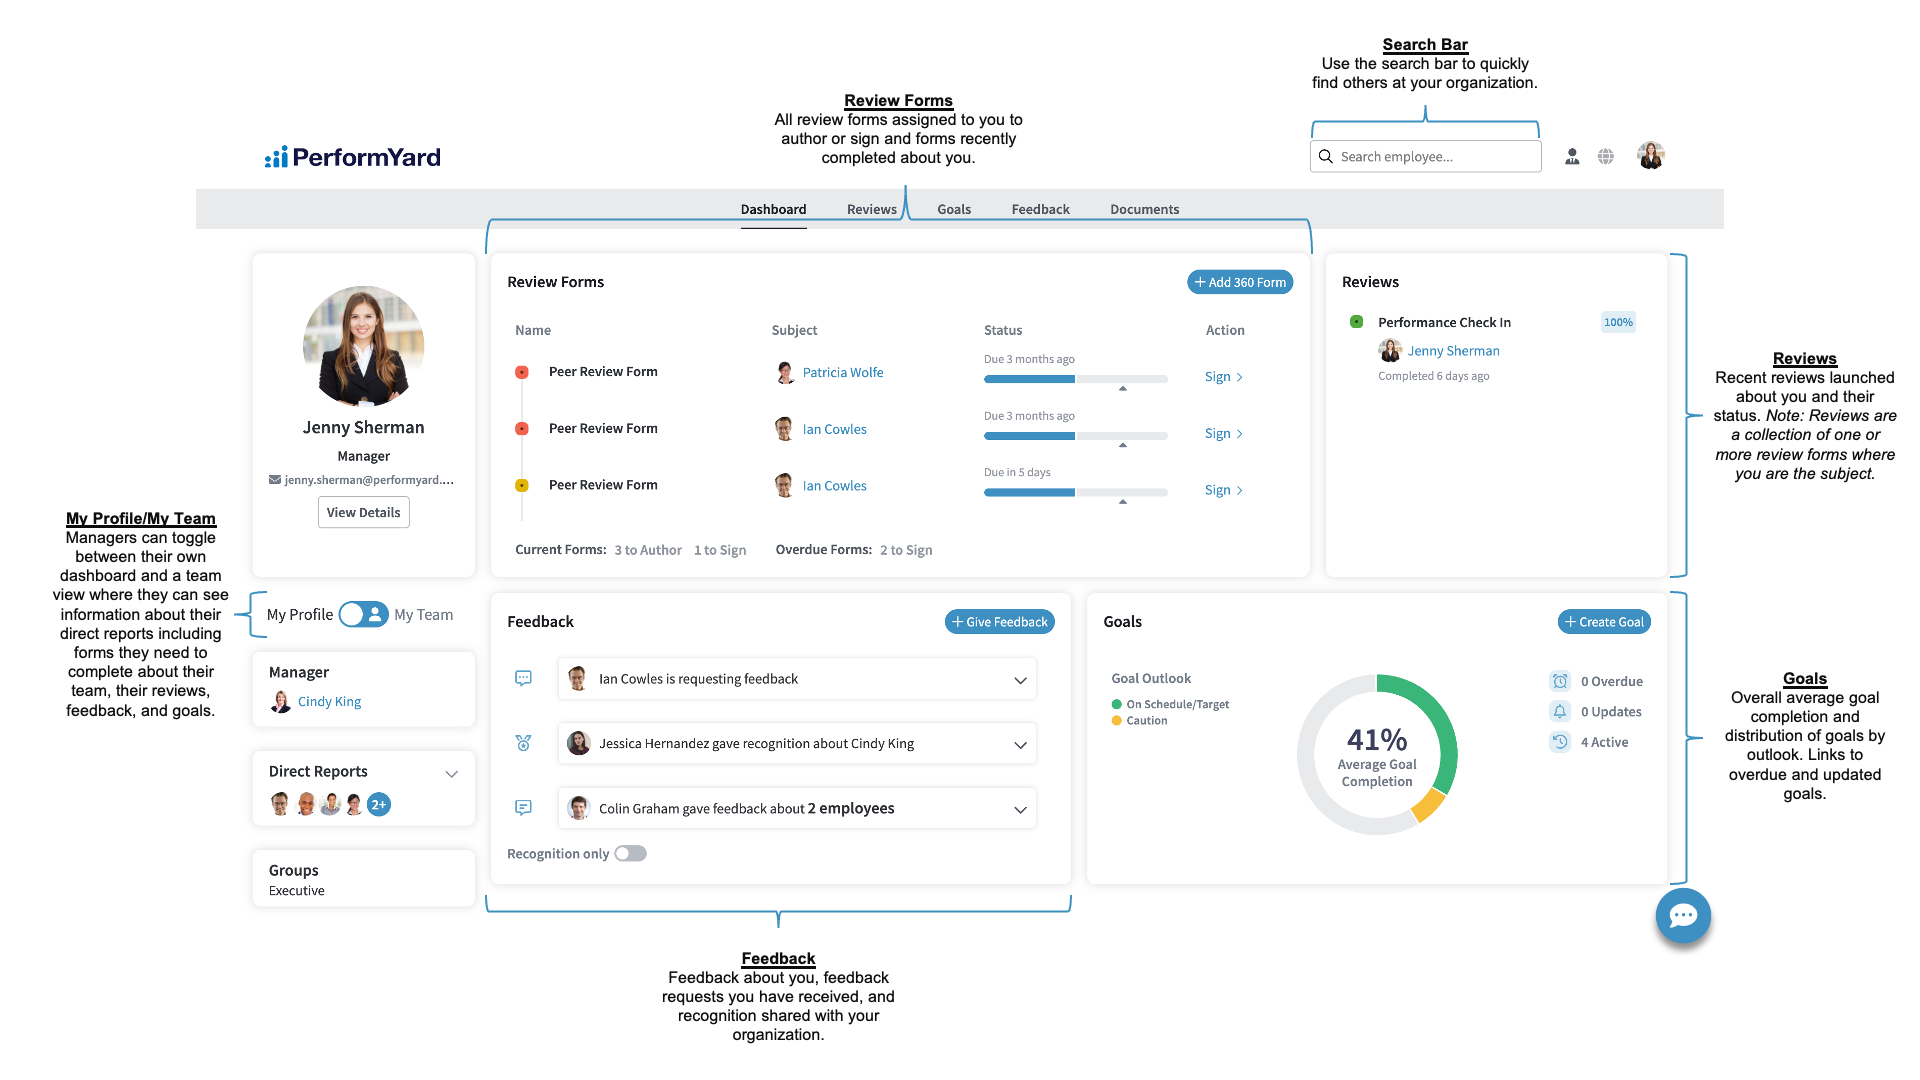Click the Add 360 Form button
Screen dimensions: 1920x1080
coord(1240,282)
